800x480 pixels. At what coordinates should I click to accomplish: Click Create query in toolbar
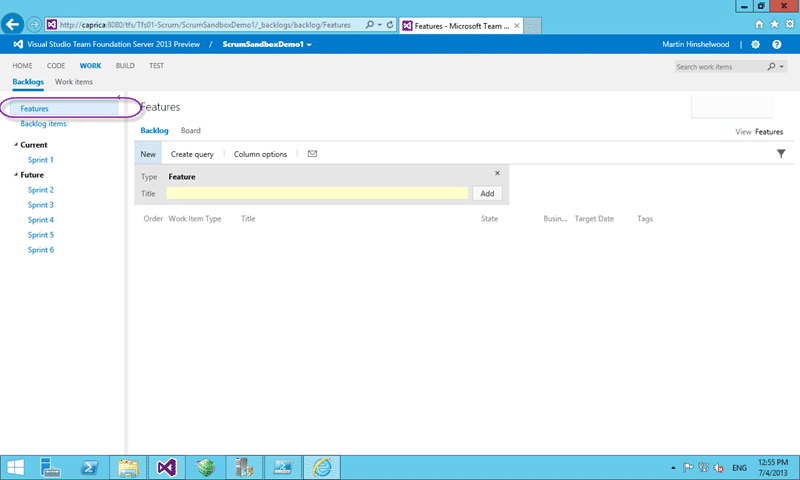(192, 154)
